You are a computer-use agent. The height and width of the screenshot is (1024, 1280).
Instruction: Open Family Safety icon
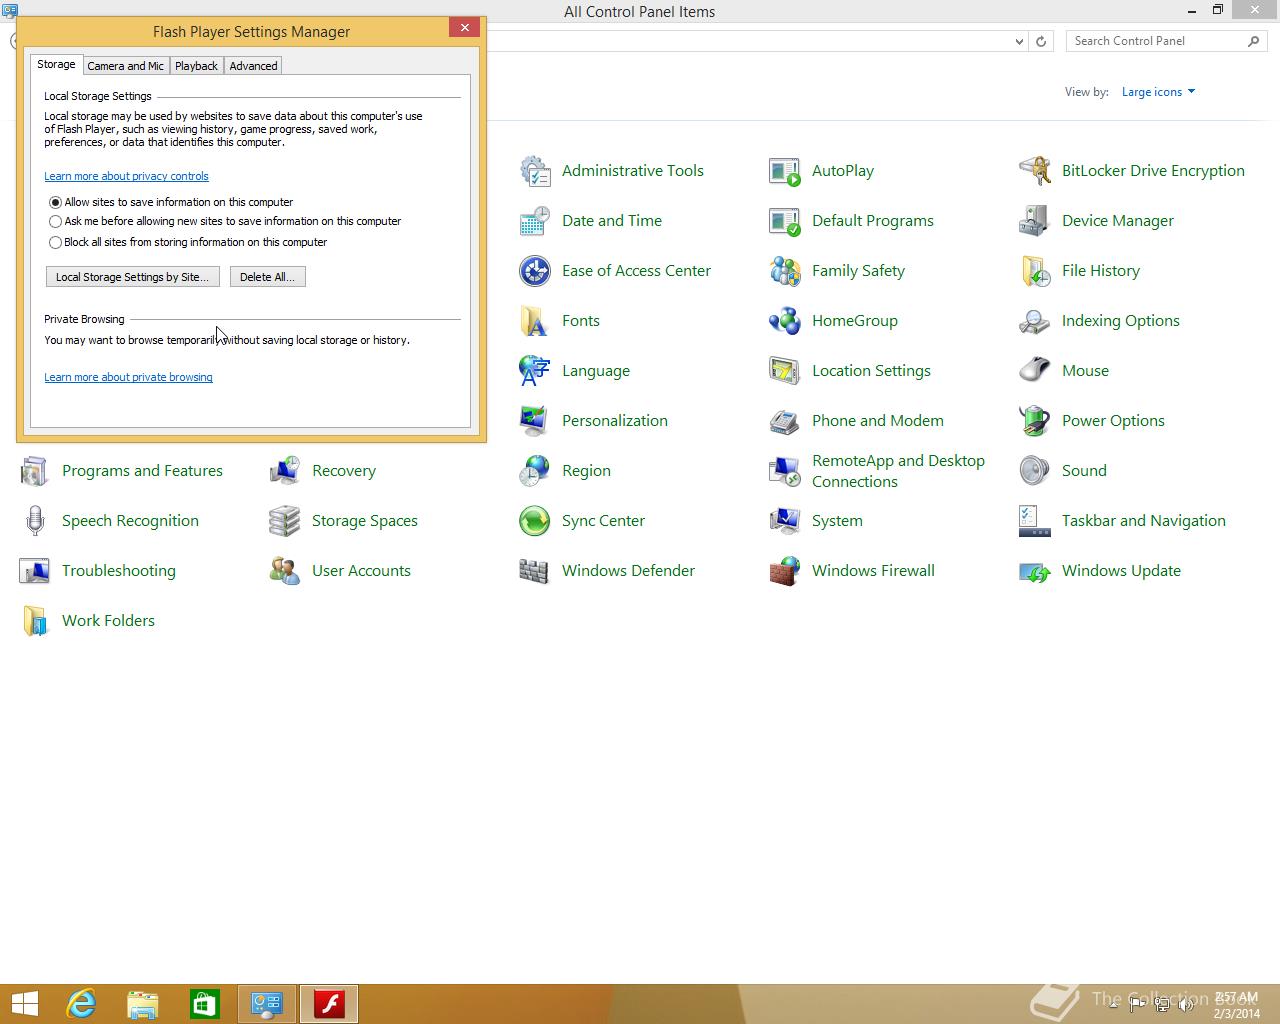pos(785,271)
